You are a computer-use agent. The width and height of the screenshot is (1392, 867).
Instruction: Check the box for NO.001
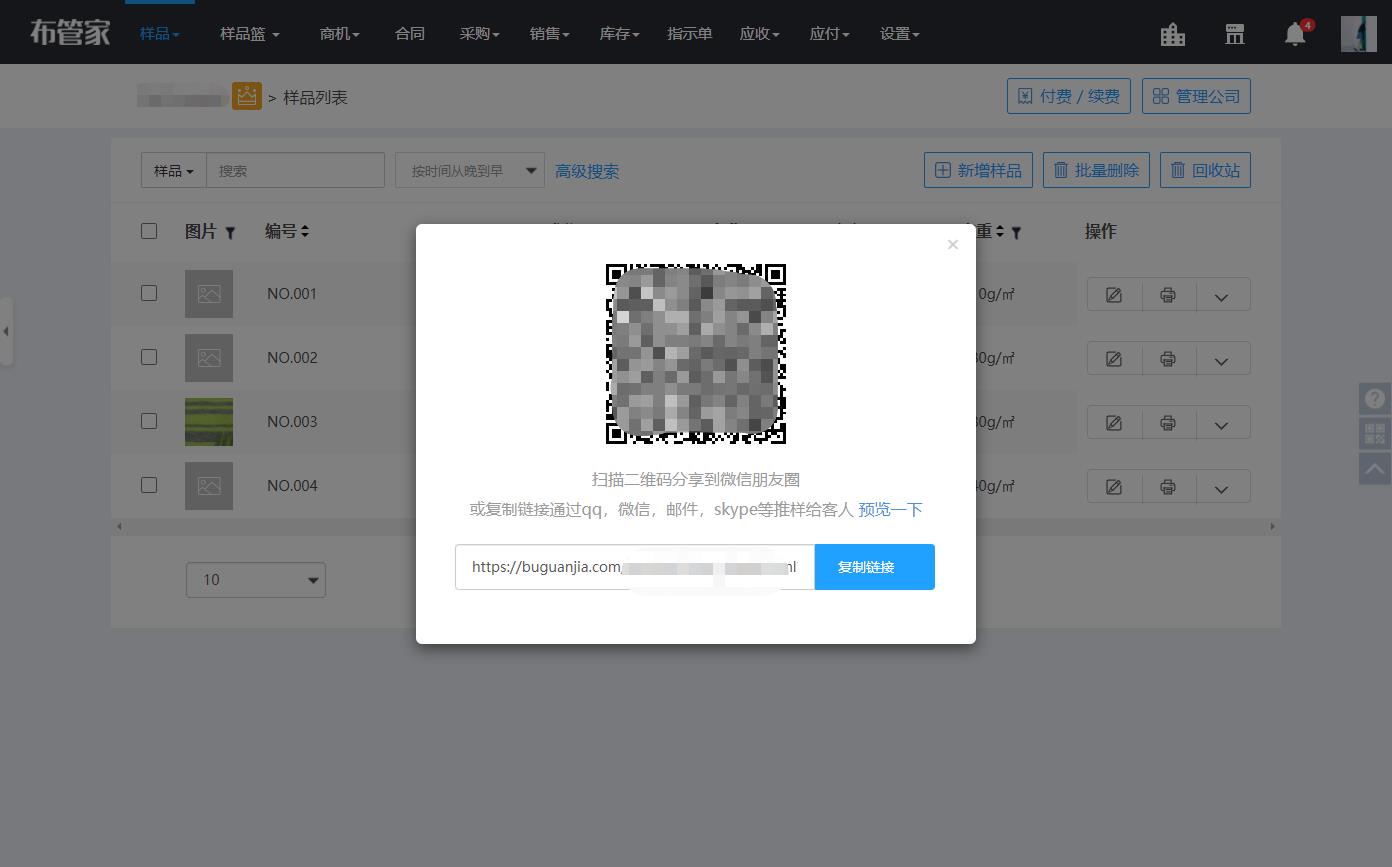click(149, 293)
